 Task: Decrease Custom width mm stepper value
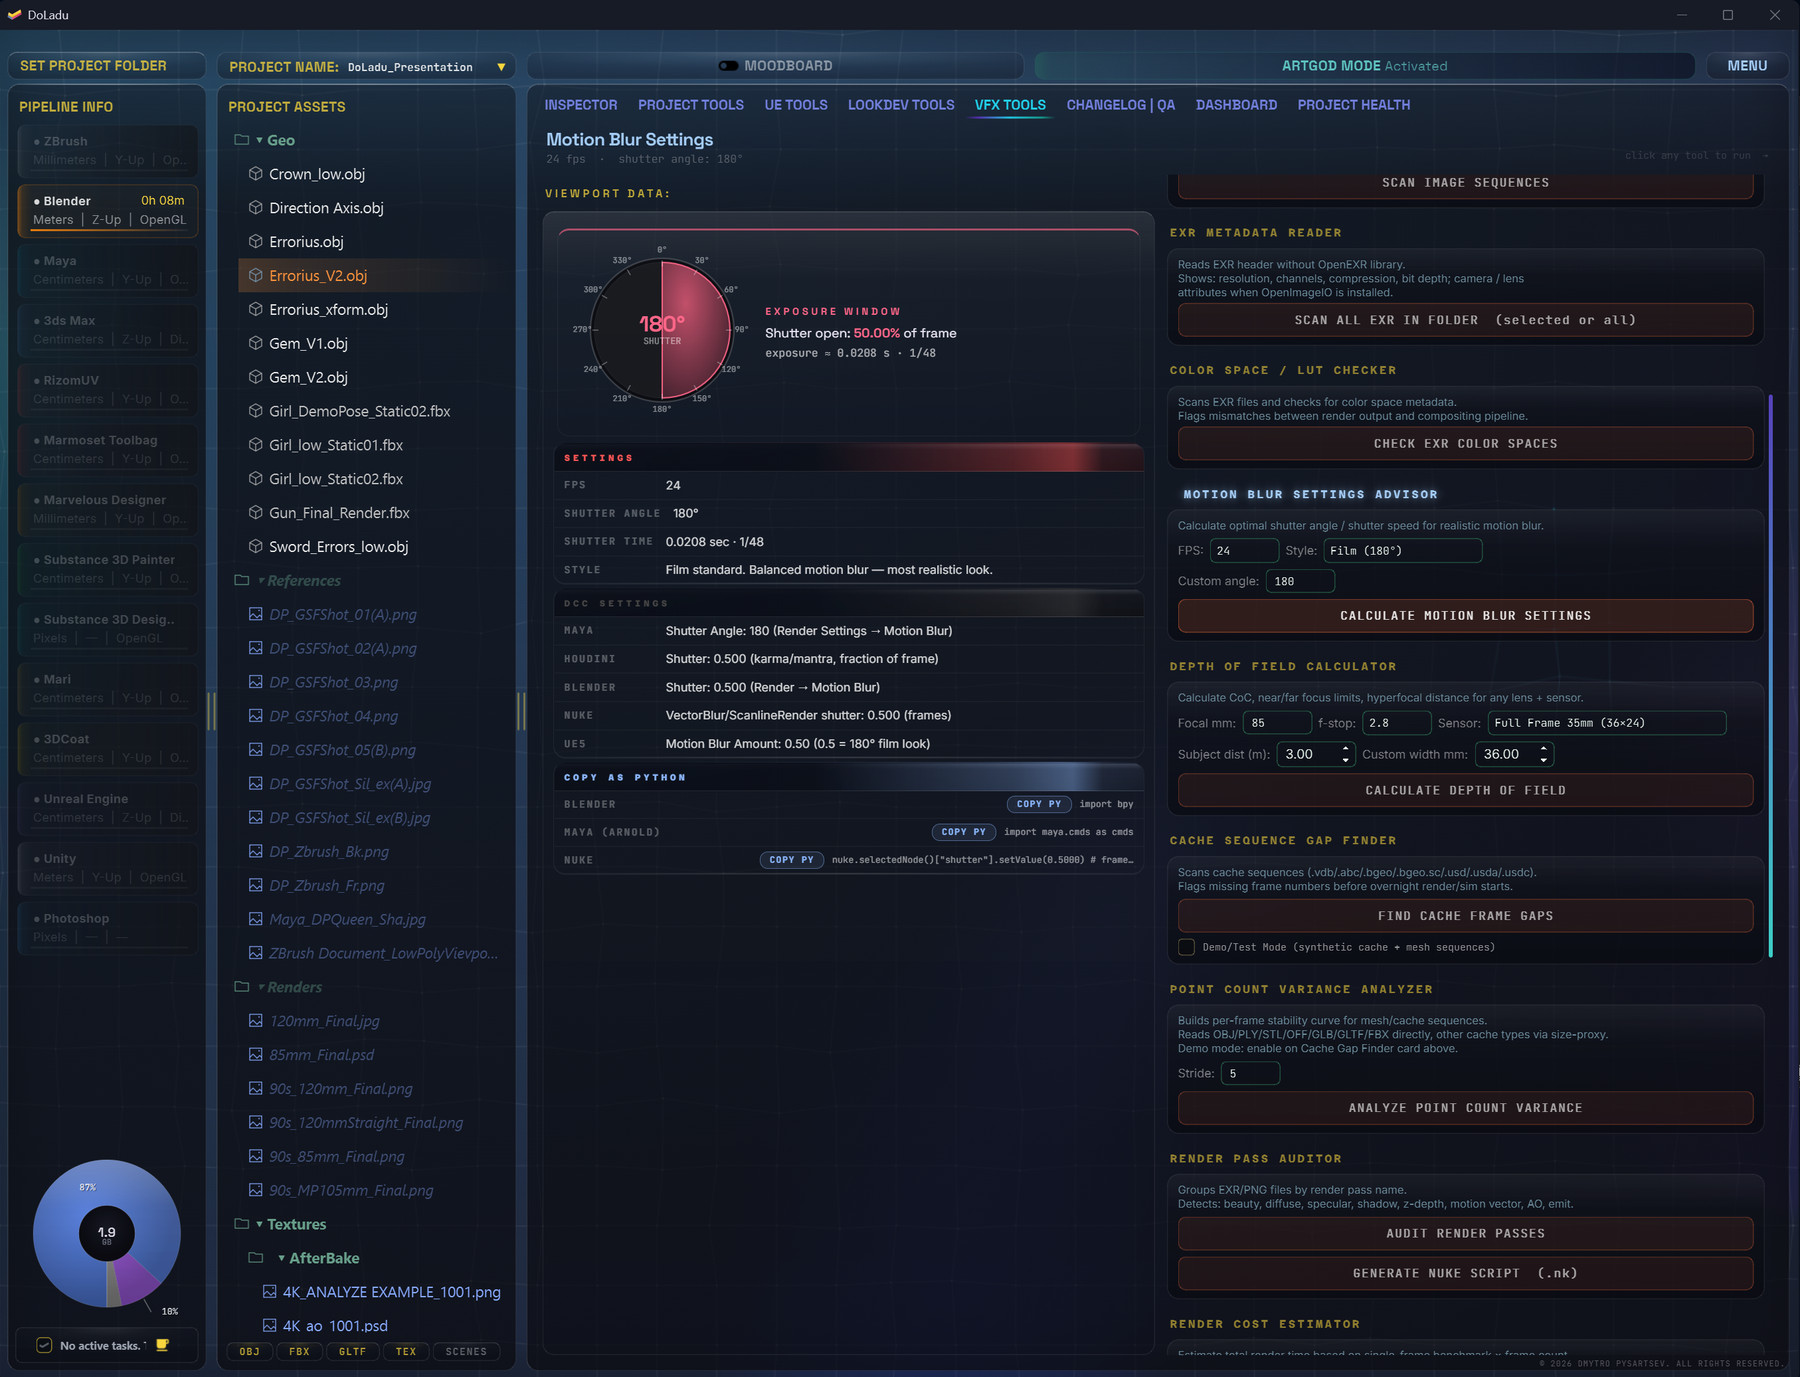[1543, 760]
